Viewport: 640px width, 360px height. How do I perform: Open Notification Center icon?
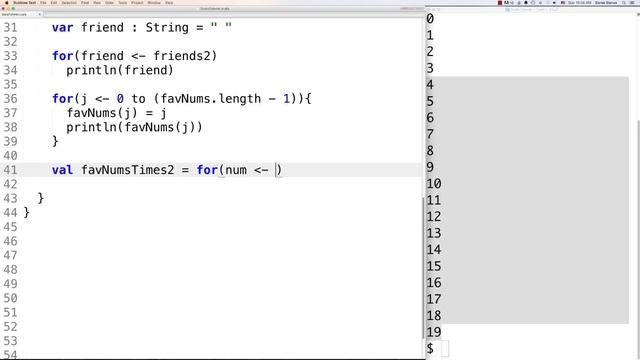coord(633,2)
